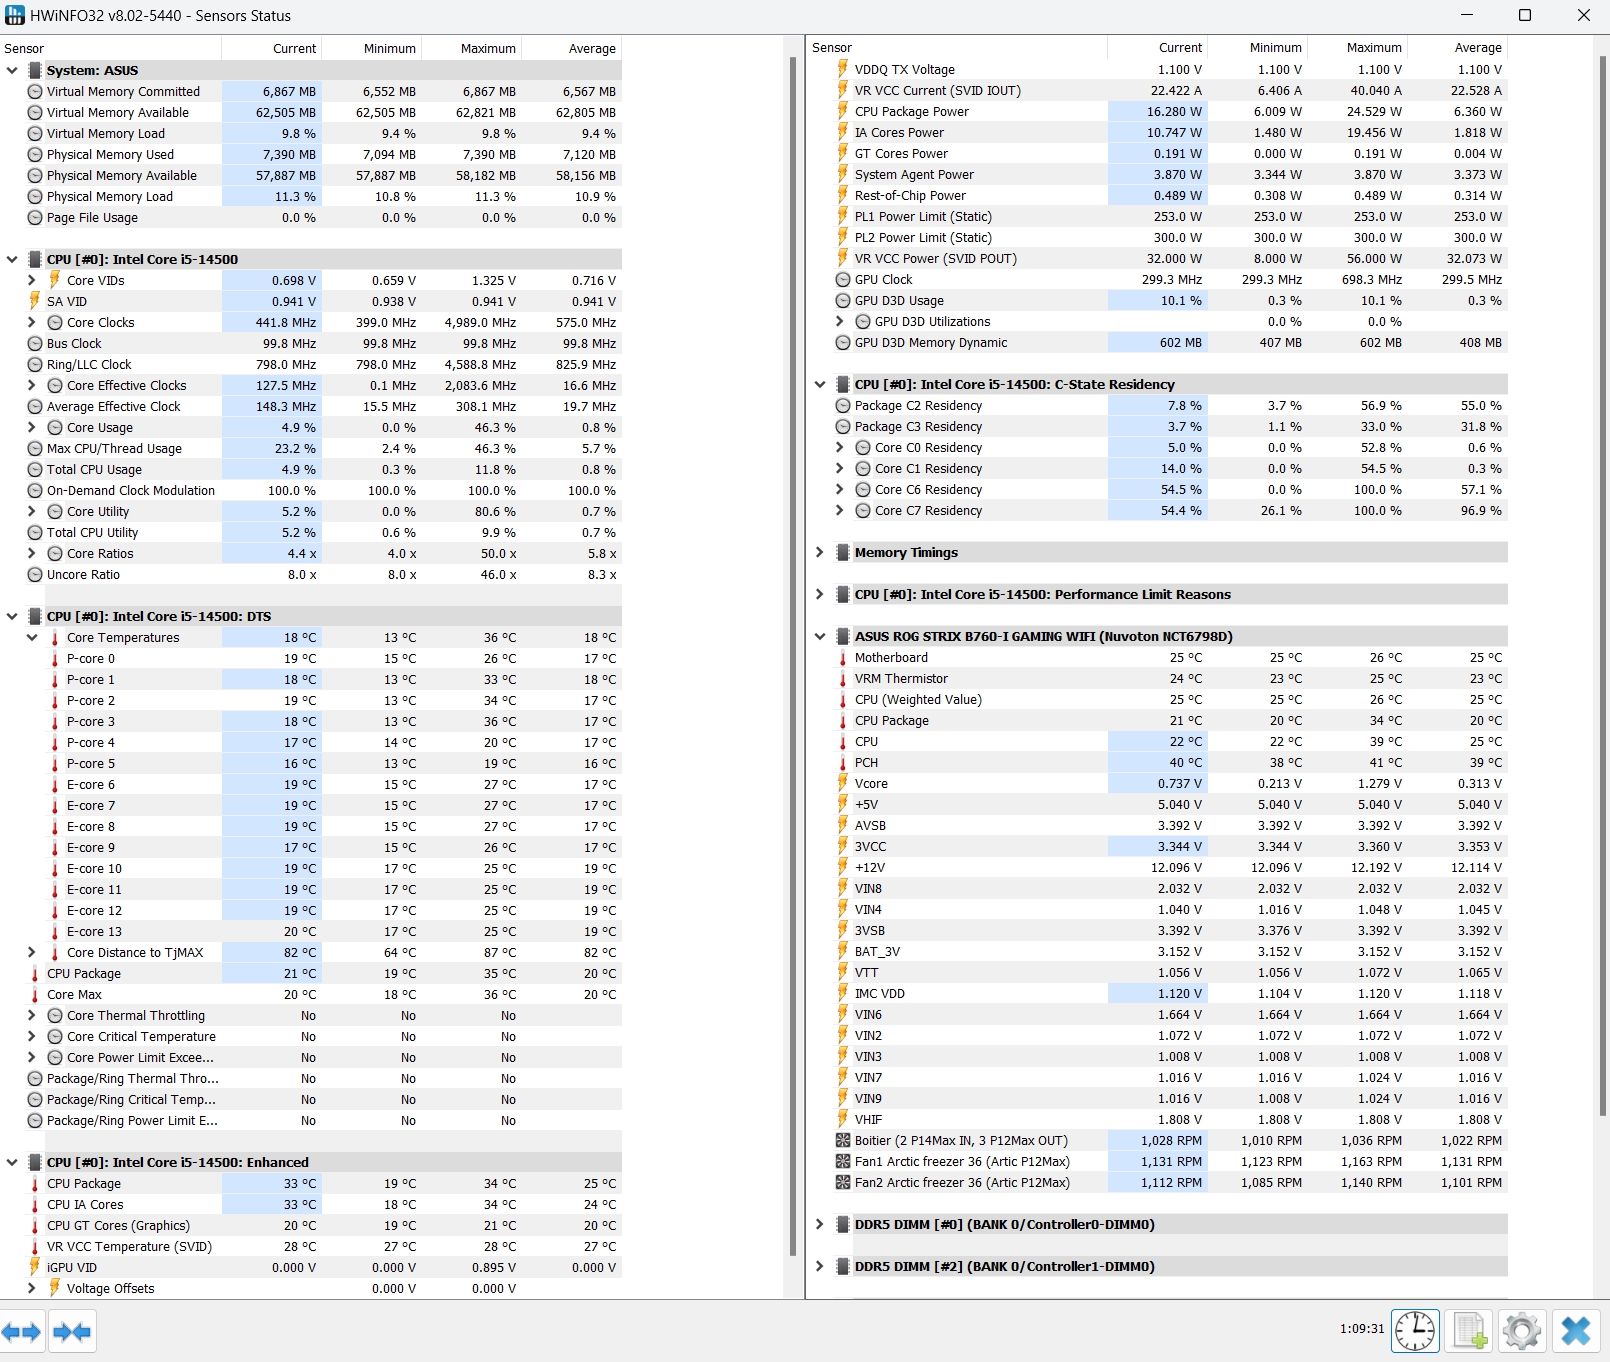Click the expand layout arrows icon

coord(21,1331)
